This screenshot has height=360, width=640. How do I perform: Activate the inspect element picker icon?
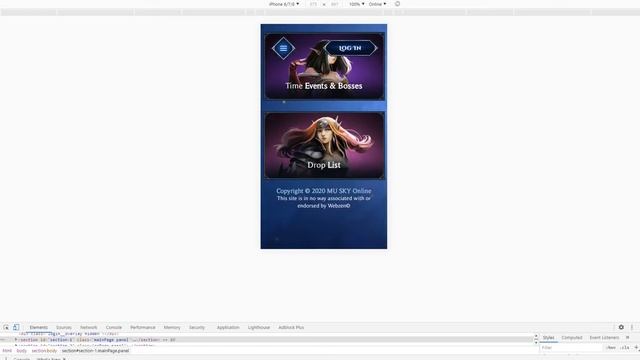click(x=6, y=327)
